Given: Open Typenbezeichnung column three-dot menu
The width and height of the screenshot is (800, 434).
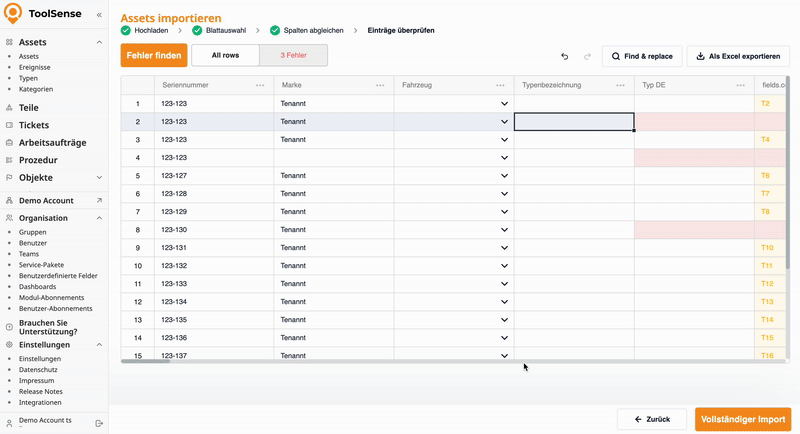Looking at the screenshot, I should [620, 86].
